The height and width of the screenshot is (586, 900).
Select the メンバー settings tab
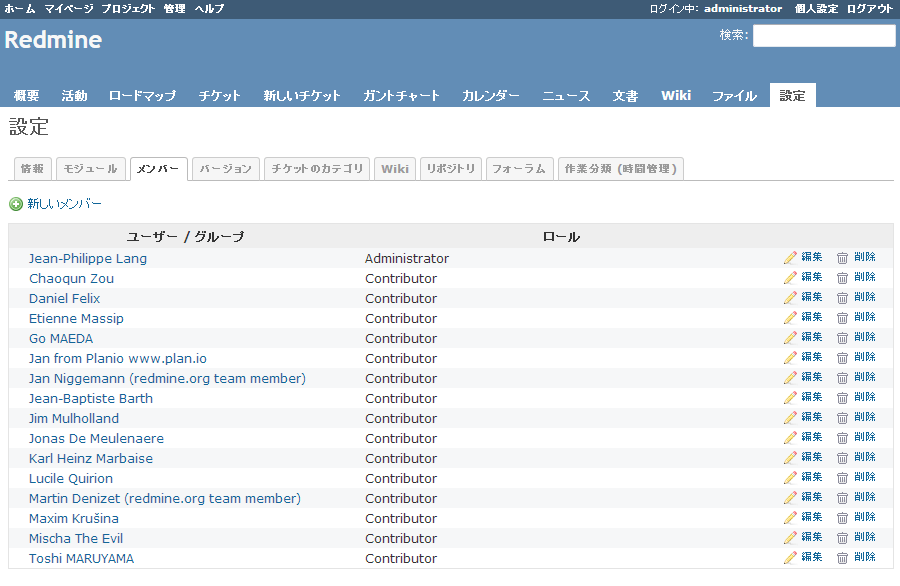[158, 169]
